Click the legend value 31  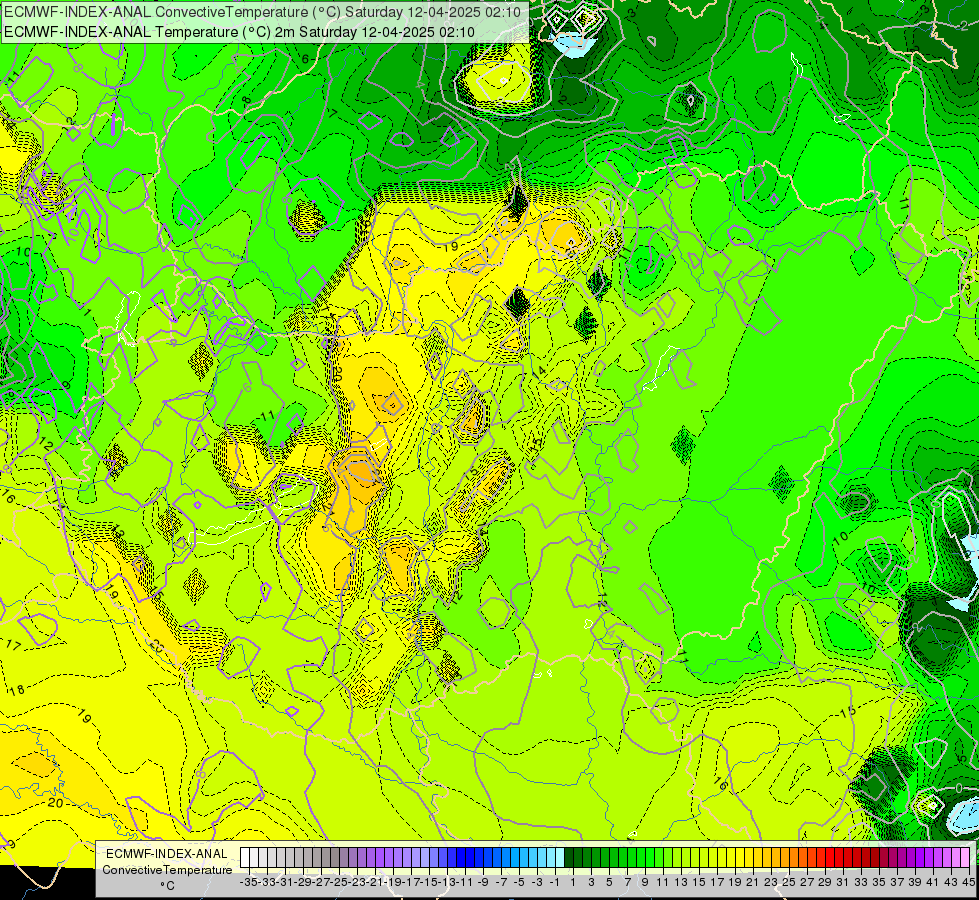tap(842, 882)
